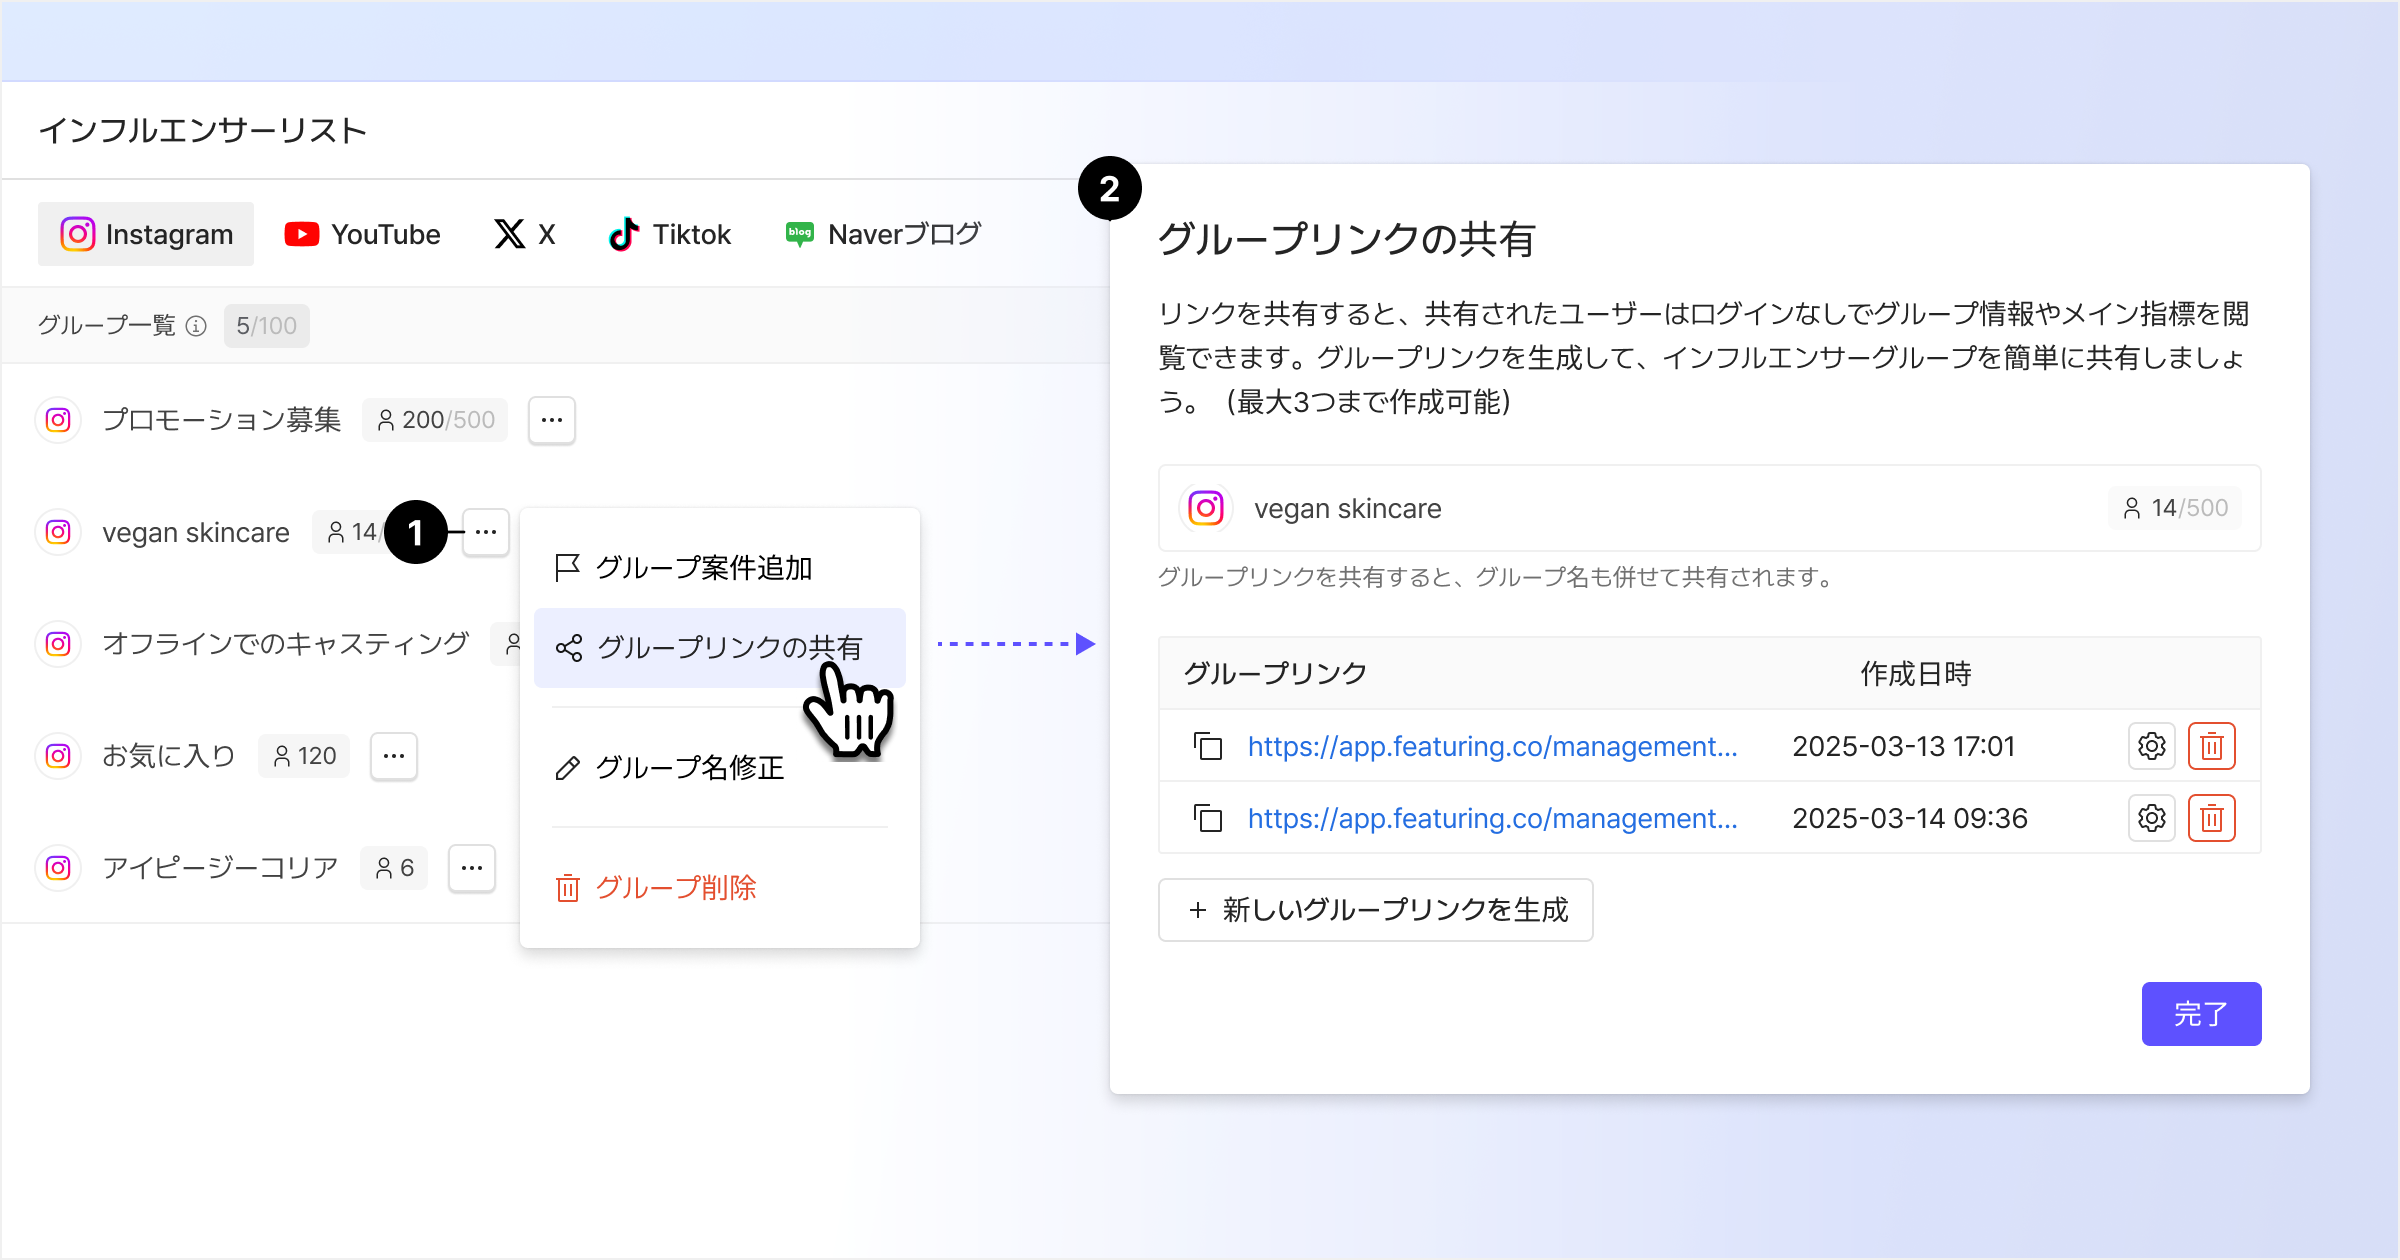Delete the 2025-03-13 group link
This screenshot has width=2400, height=1260.
[x=2211, y=746]
